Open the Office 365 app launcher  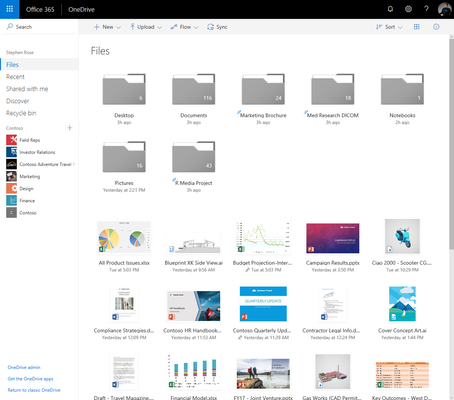10,9
